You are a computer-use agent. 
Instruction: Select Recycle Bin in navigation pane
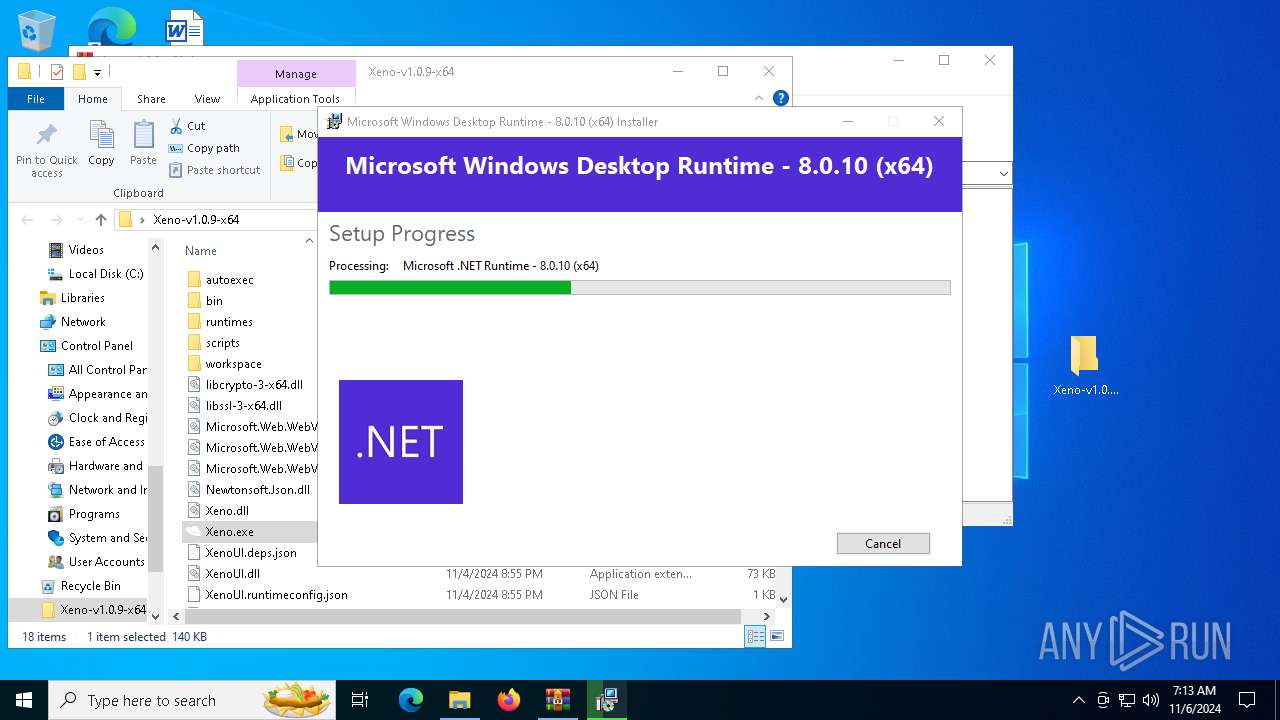pyautogui.click(x=90, y=586)
